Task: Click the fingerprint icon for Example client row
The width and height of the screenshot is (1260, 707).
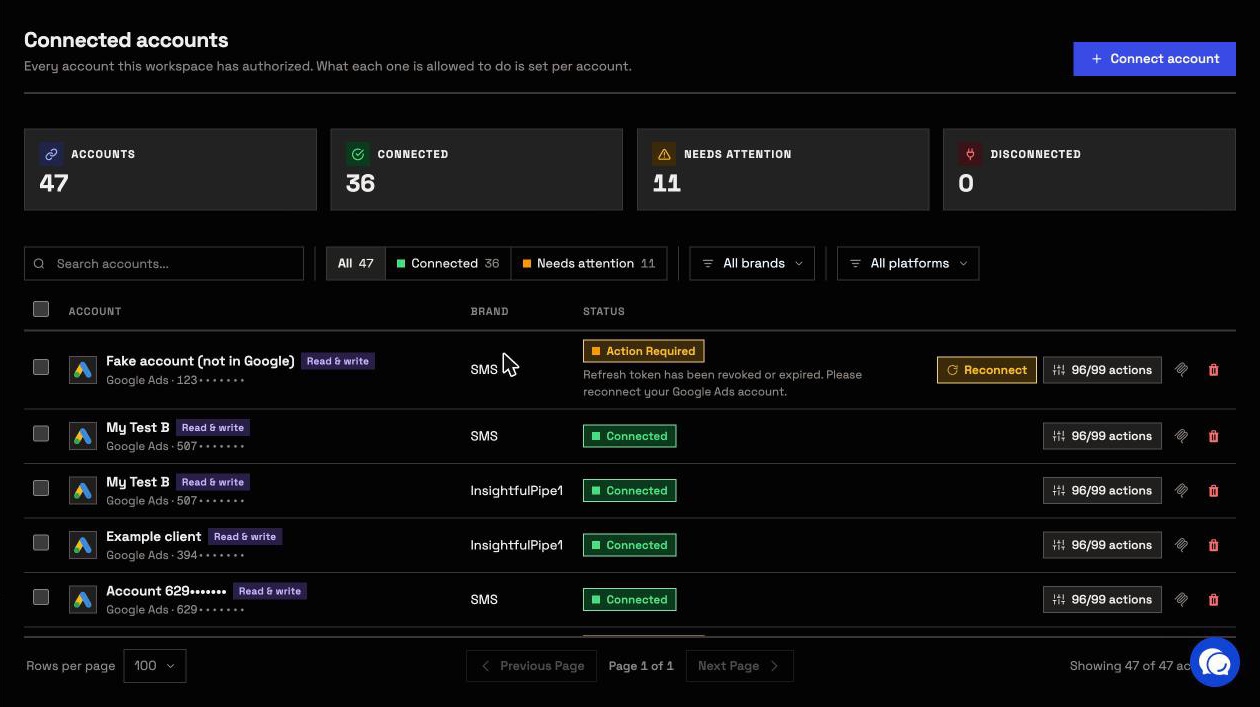Action: pyautogui.click(x=1181, y=545)
